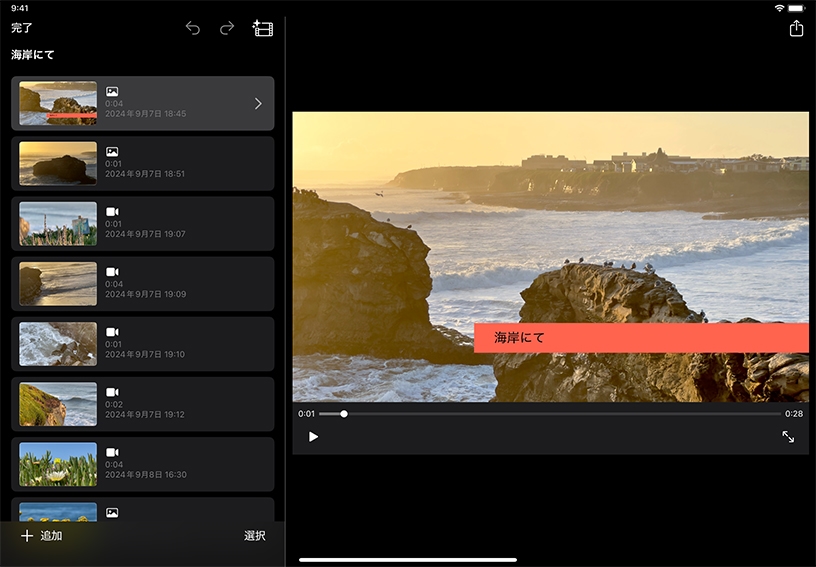Select the video clip dated 19:07
Viewport: 816px width, 567px height.
pos(142,223)
